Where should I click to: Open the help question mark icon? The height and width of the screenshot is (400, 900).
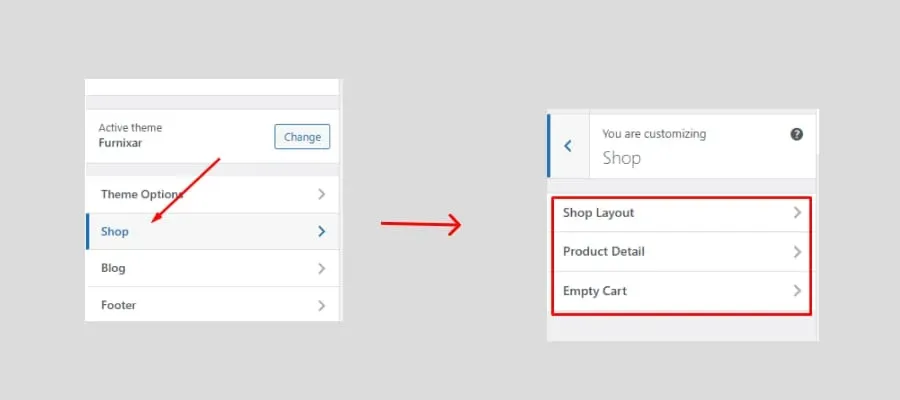tap(797, 134)
